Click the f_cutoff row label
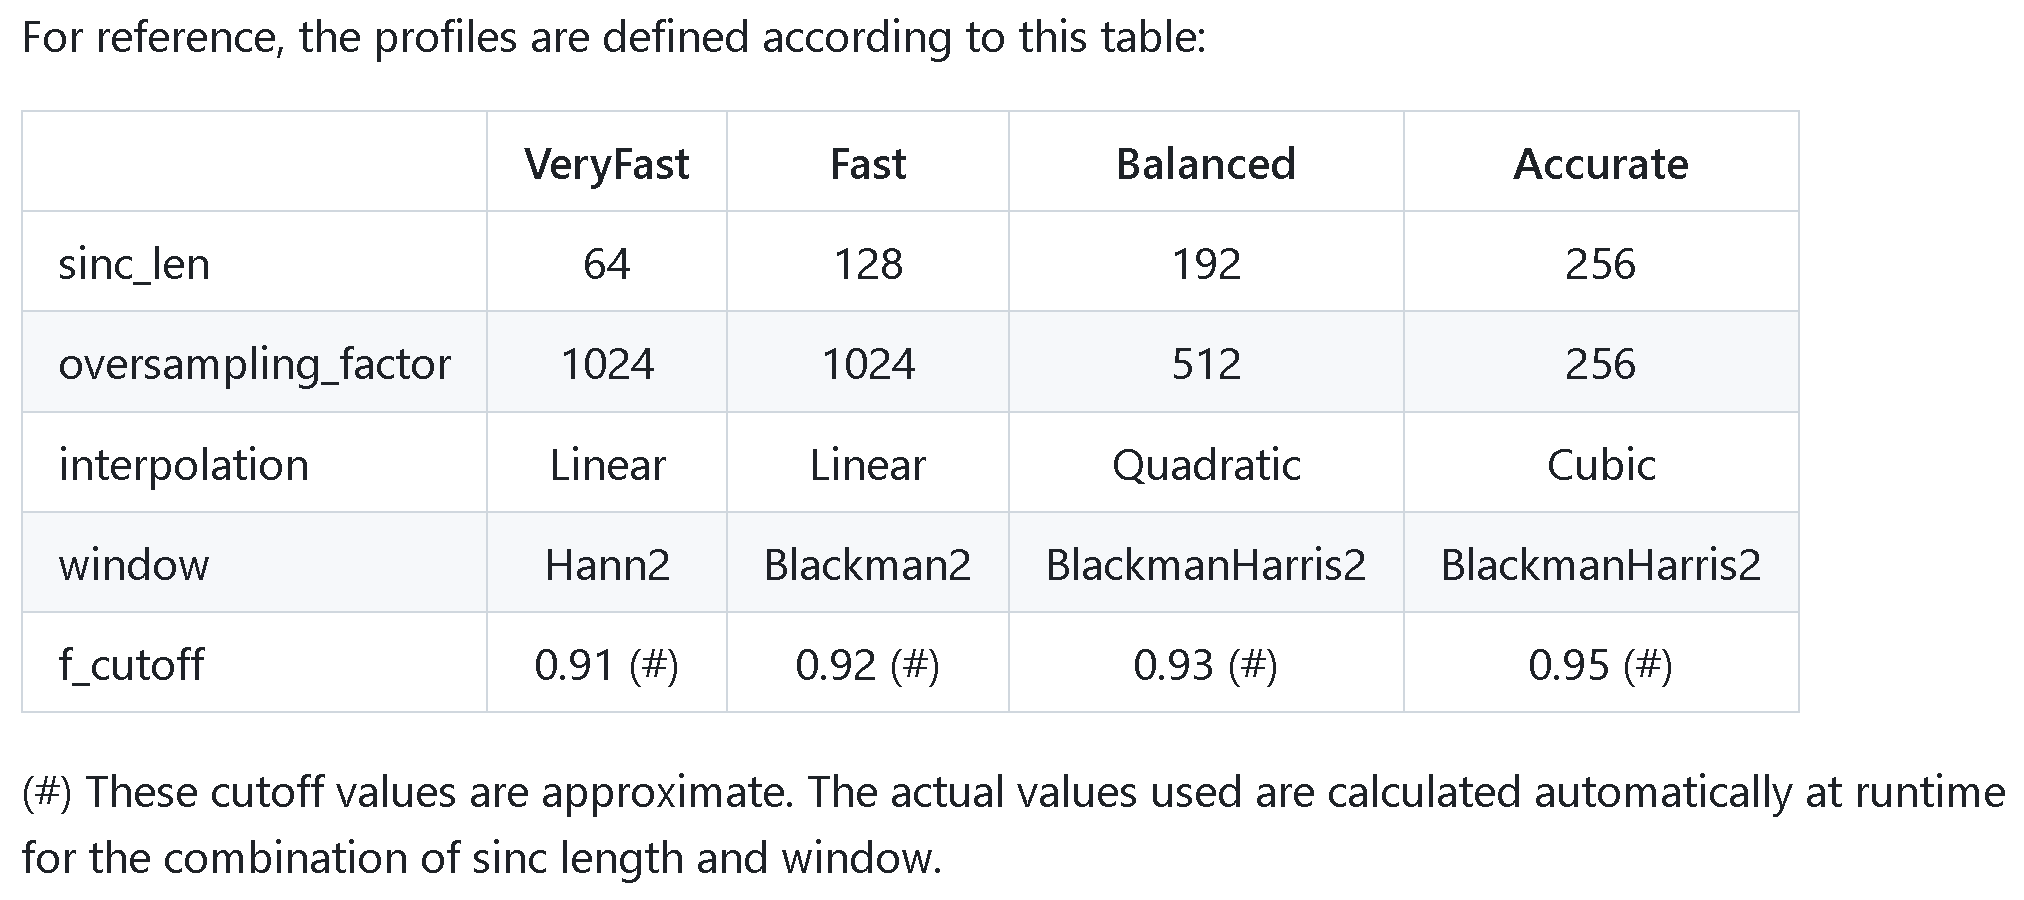2024x900 pixels. 131,664
